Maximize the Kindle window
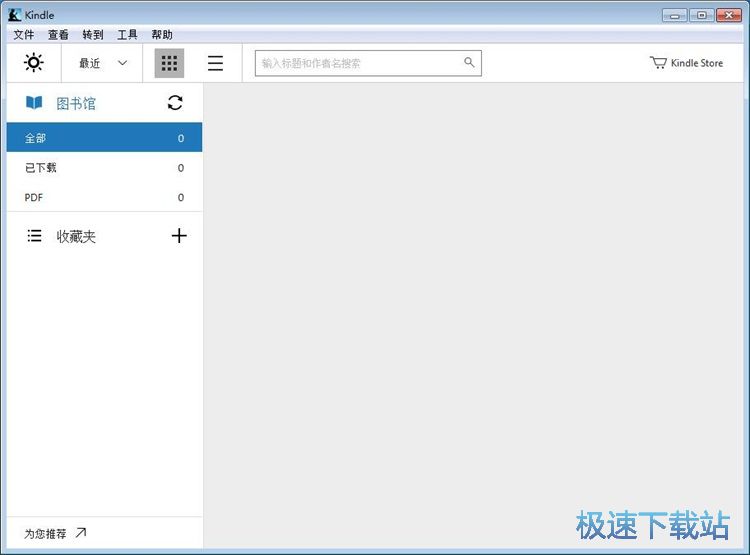This screenshot has height=555, width=750. tap(701, 15)
